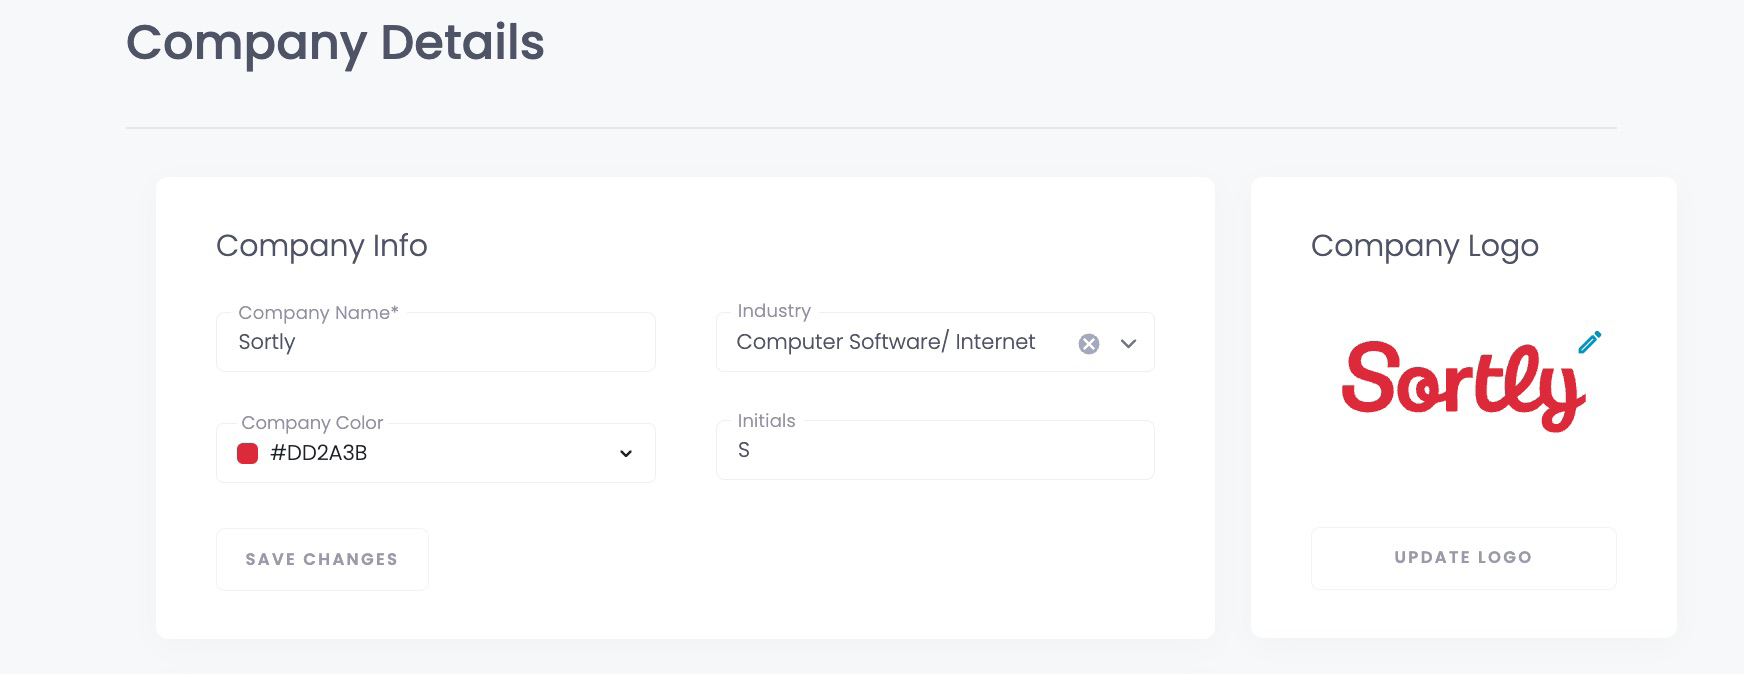This screenshot has width=1744, height=674.
Task: Expand the Industry dropdown arrow
Action: tap(1129, 344)
